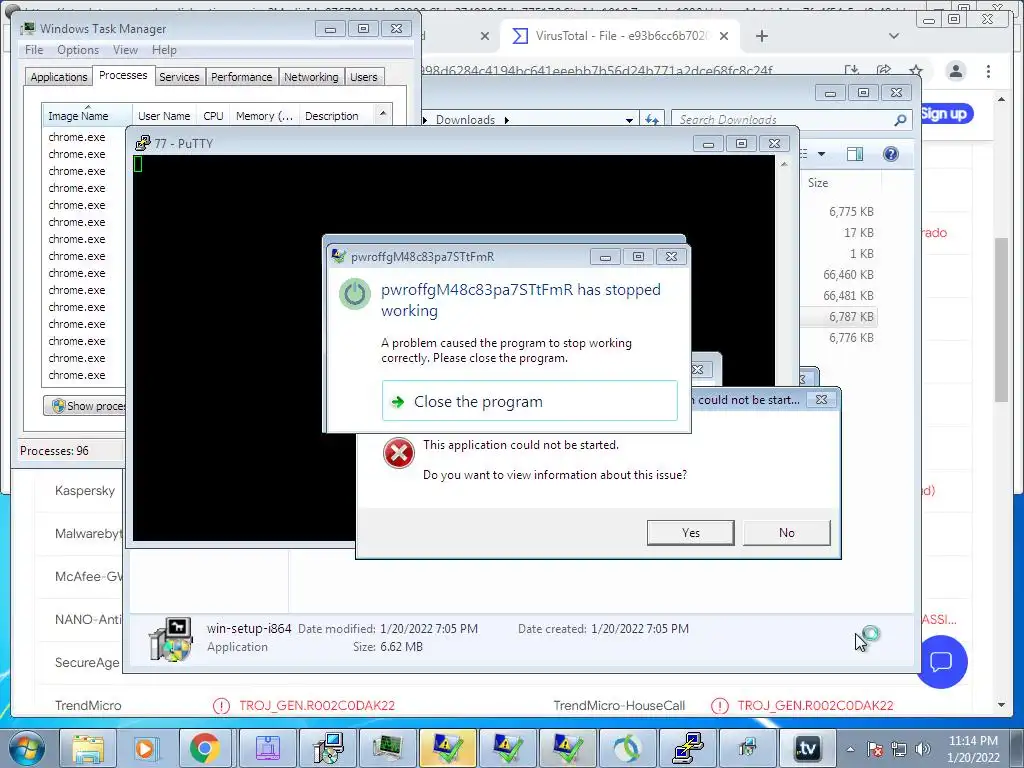Open Action Center flag tray icon
This screenshot has width=1024, height=768.
[x=875, y=749]
